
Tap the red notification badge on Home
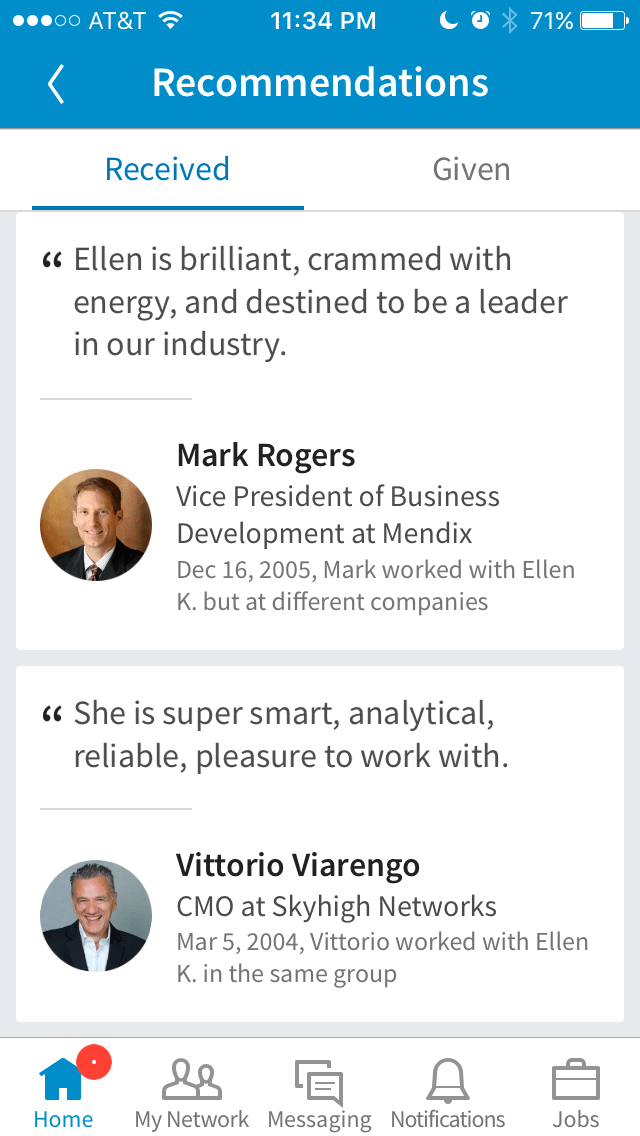click(x=94, y=1061)
